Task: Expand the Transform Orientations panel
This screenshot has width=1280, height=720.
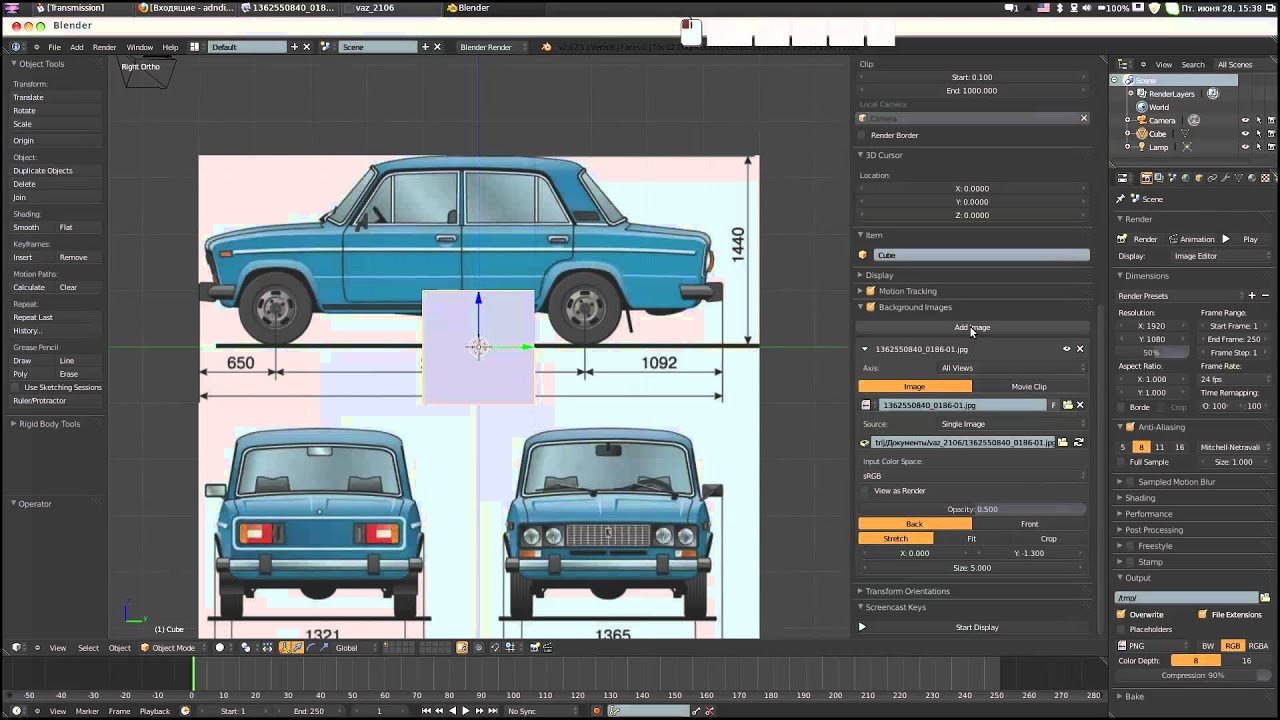Action: [x=860, y=591]
